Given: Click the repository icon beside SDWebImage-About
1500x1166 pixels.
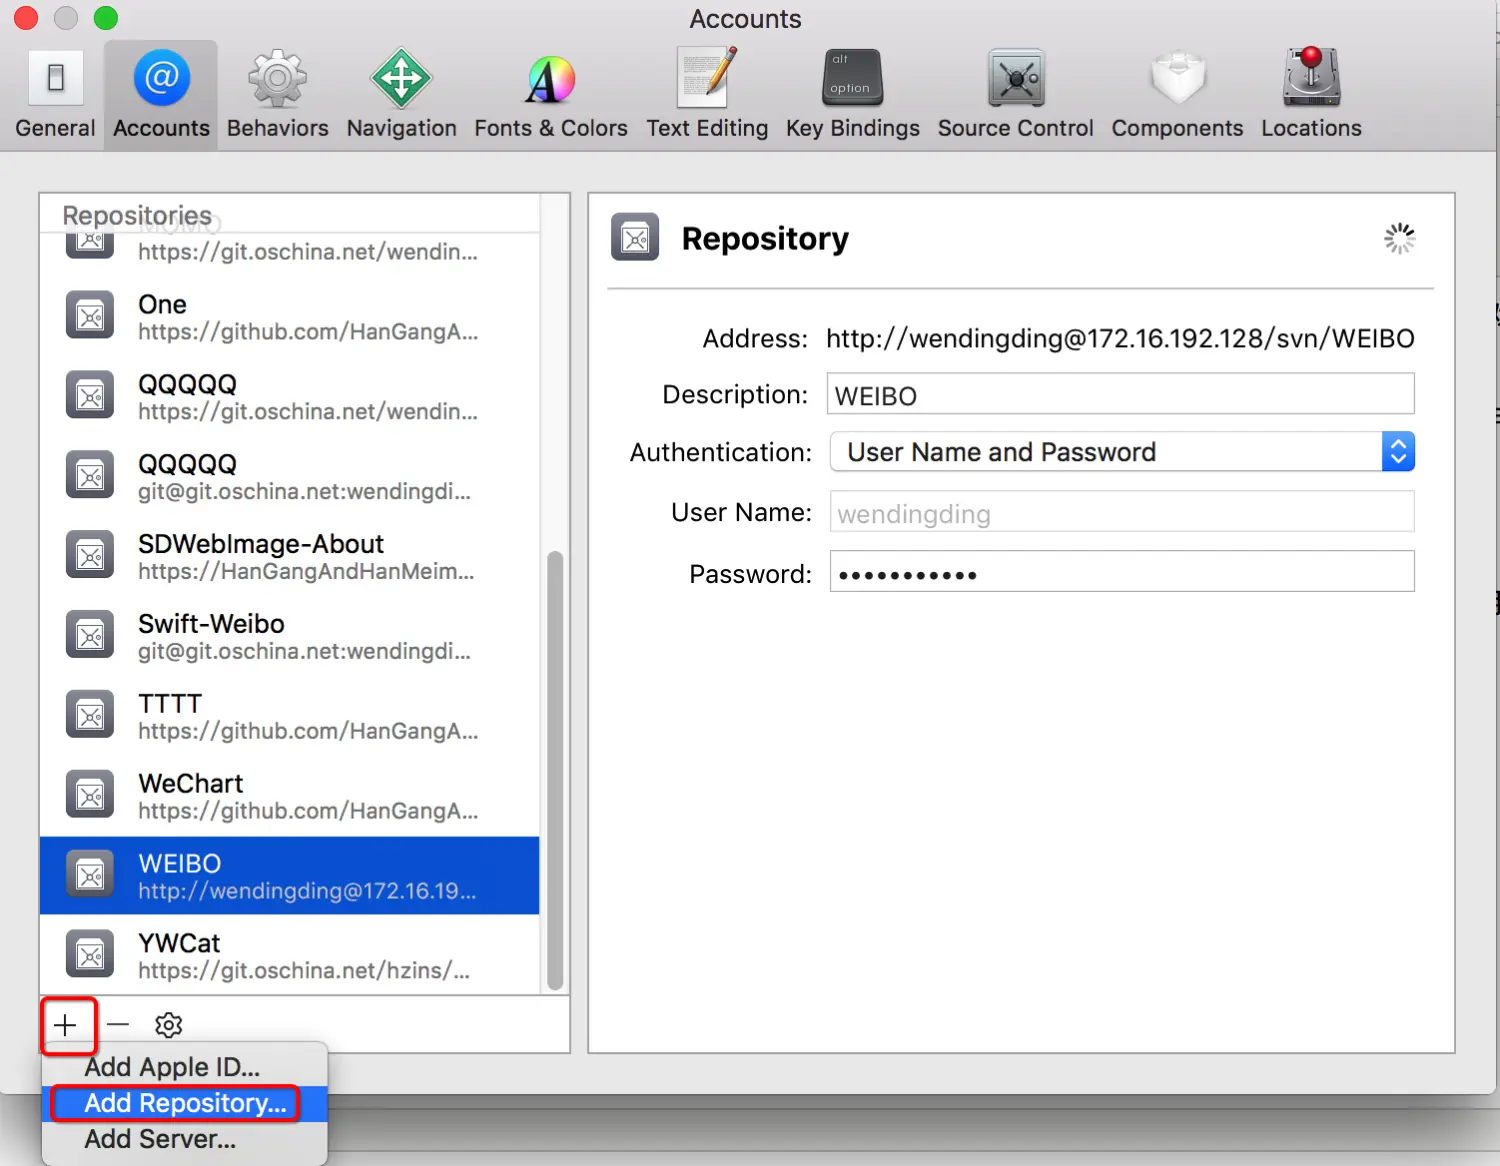Looking at the screenshot, I should click(90, 555).
